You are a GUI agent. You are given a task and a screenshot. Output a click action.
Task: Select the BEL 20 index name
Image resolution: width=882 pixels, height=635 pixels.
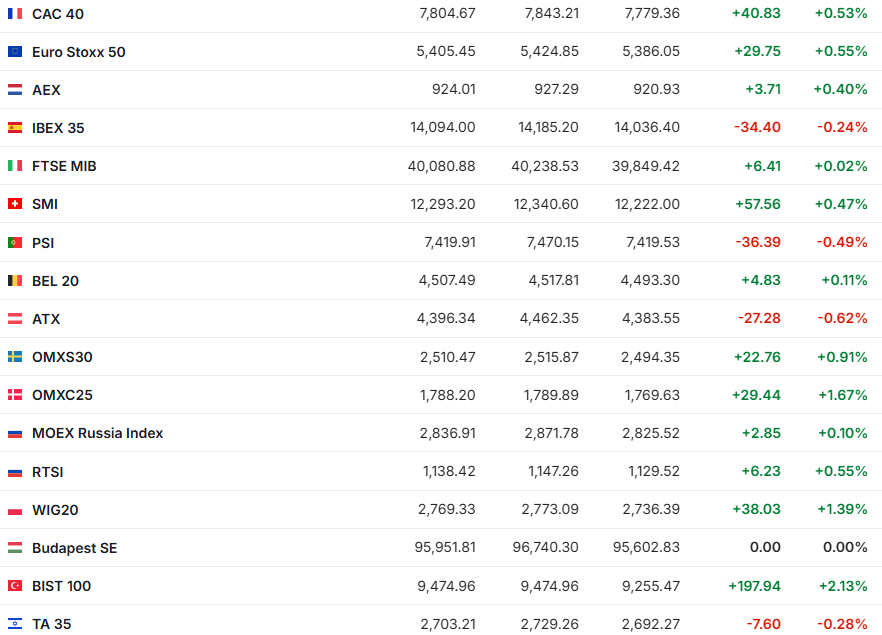(55, 281)
